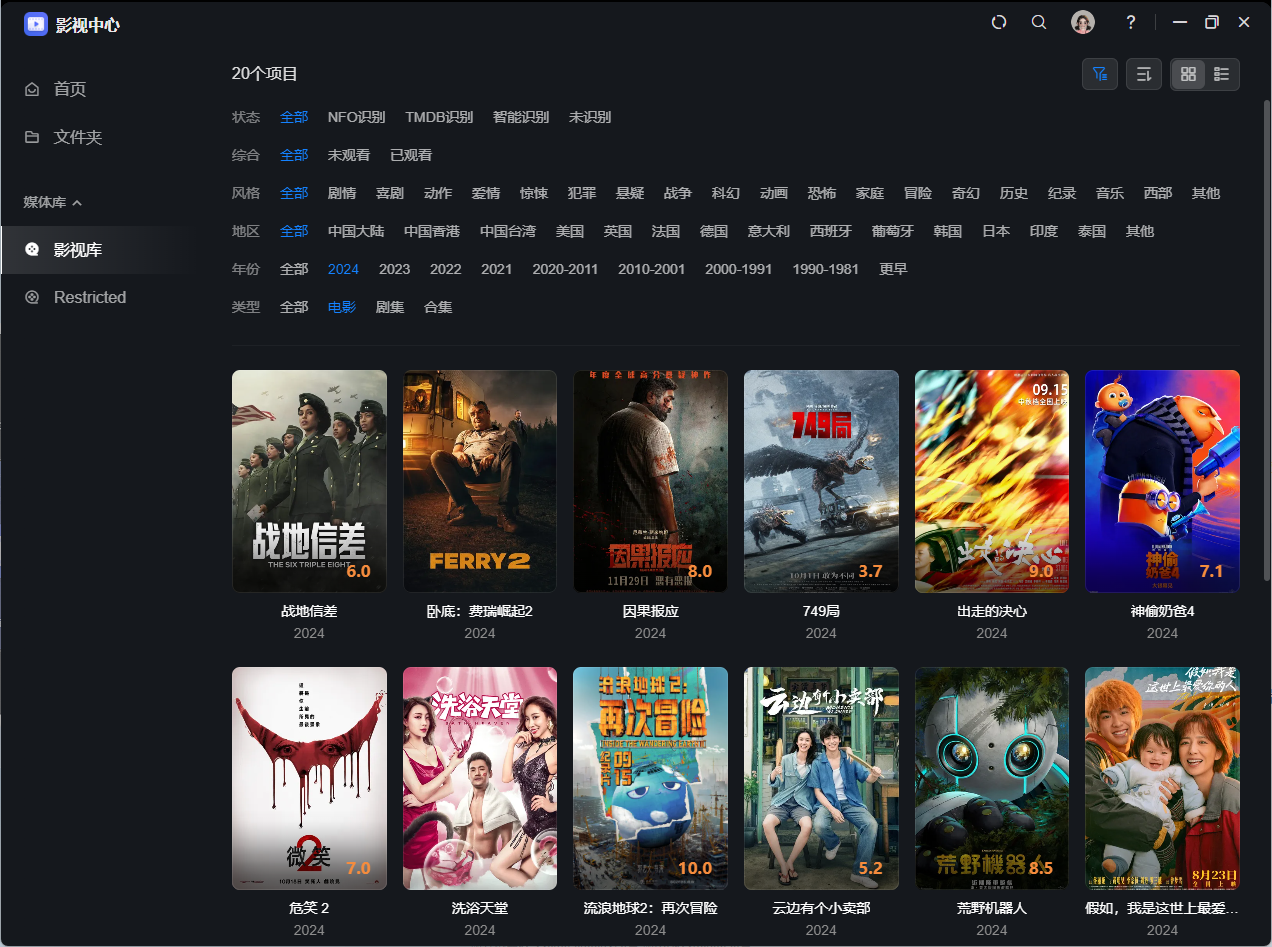This screenshot has height=947, width=1272.
Task: Filter status by 智能识别
Action: tap(521, 117)
